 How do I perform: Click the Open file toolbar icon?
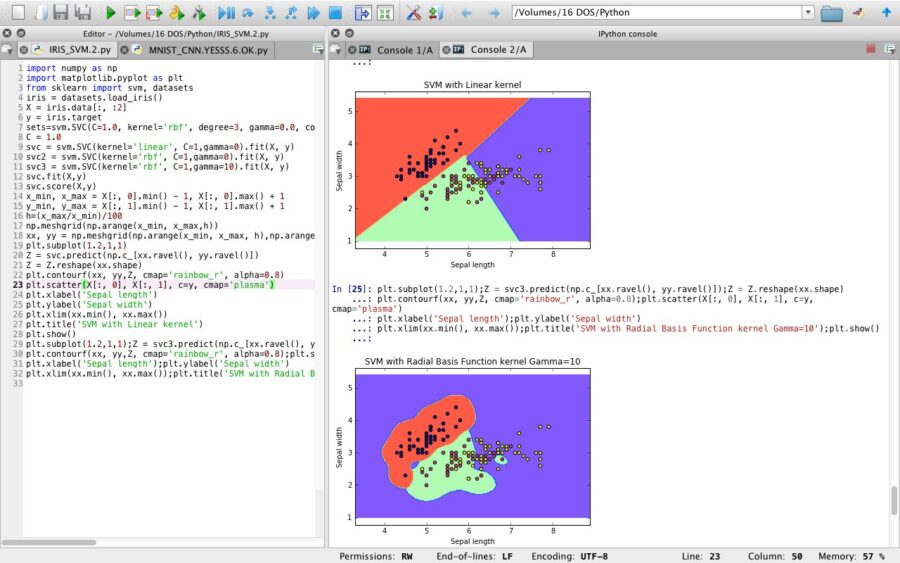[41, 12]
